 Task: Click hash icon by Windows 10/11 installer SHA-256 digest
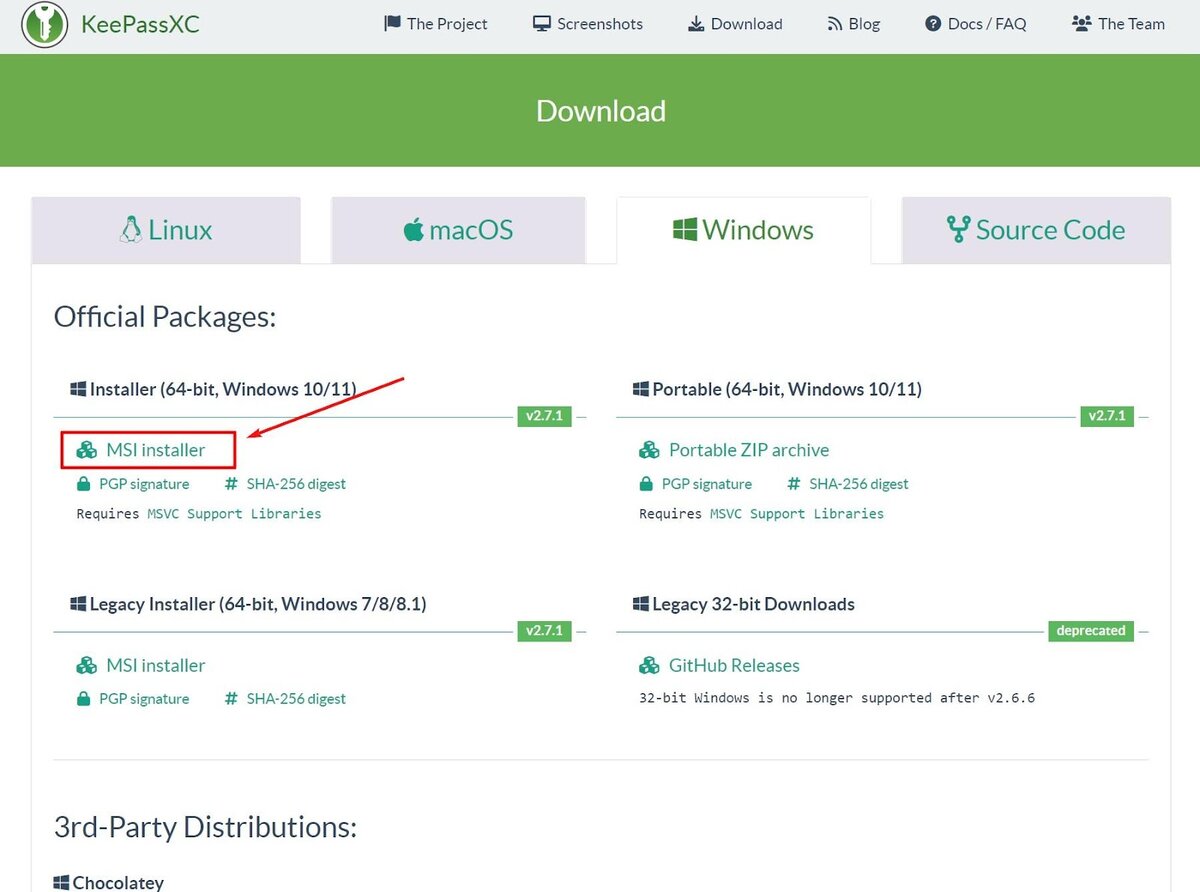231,484
